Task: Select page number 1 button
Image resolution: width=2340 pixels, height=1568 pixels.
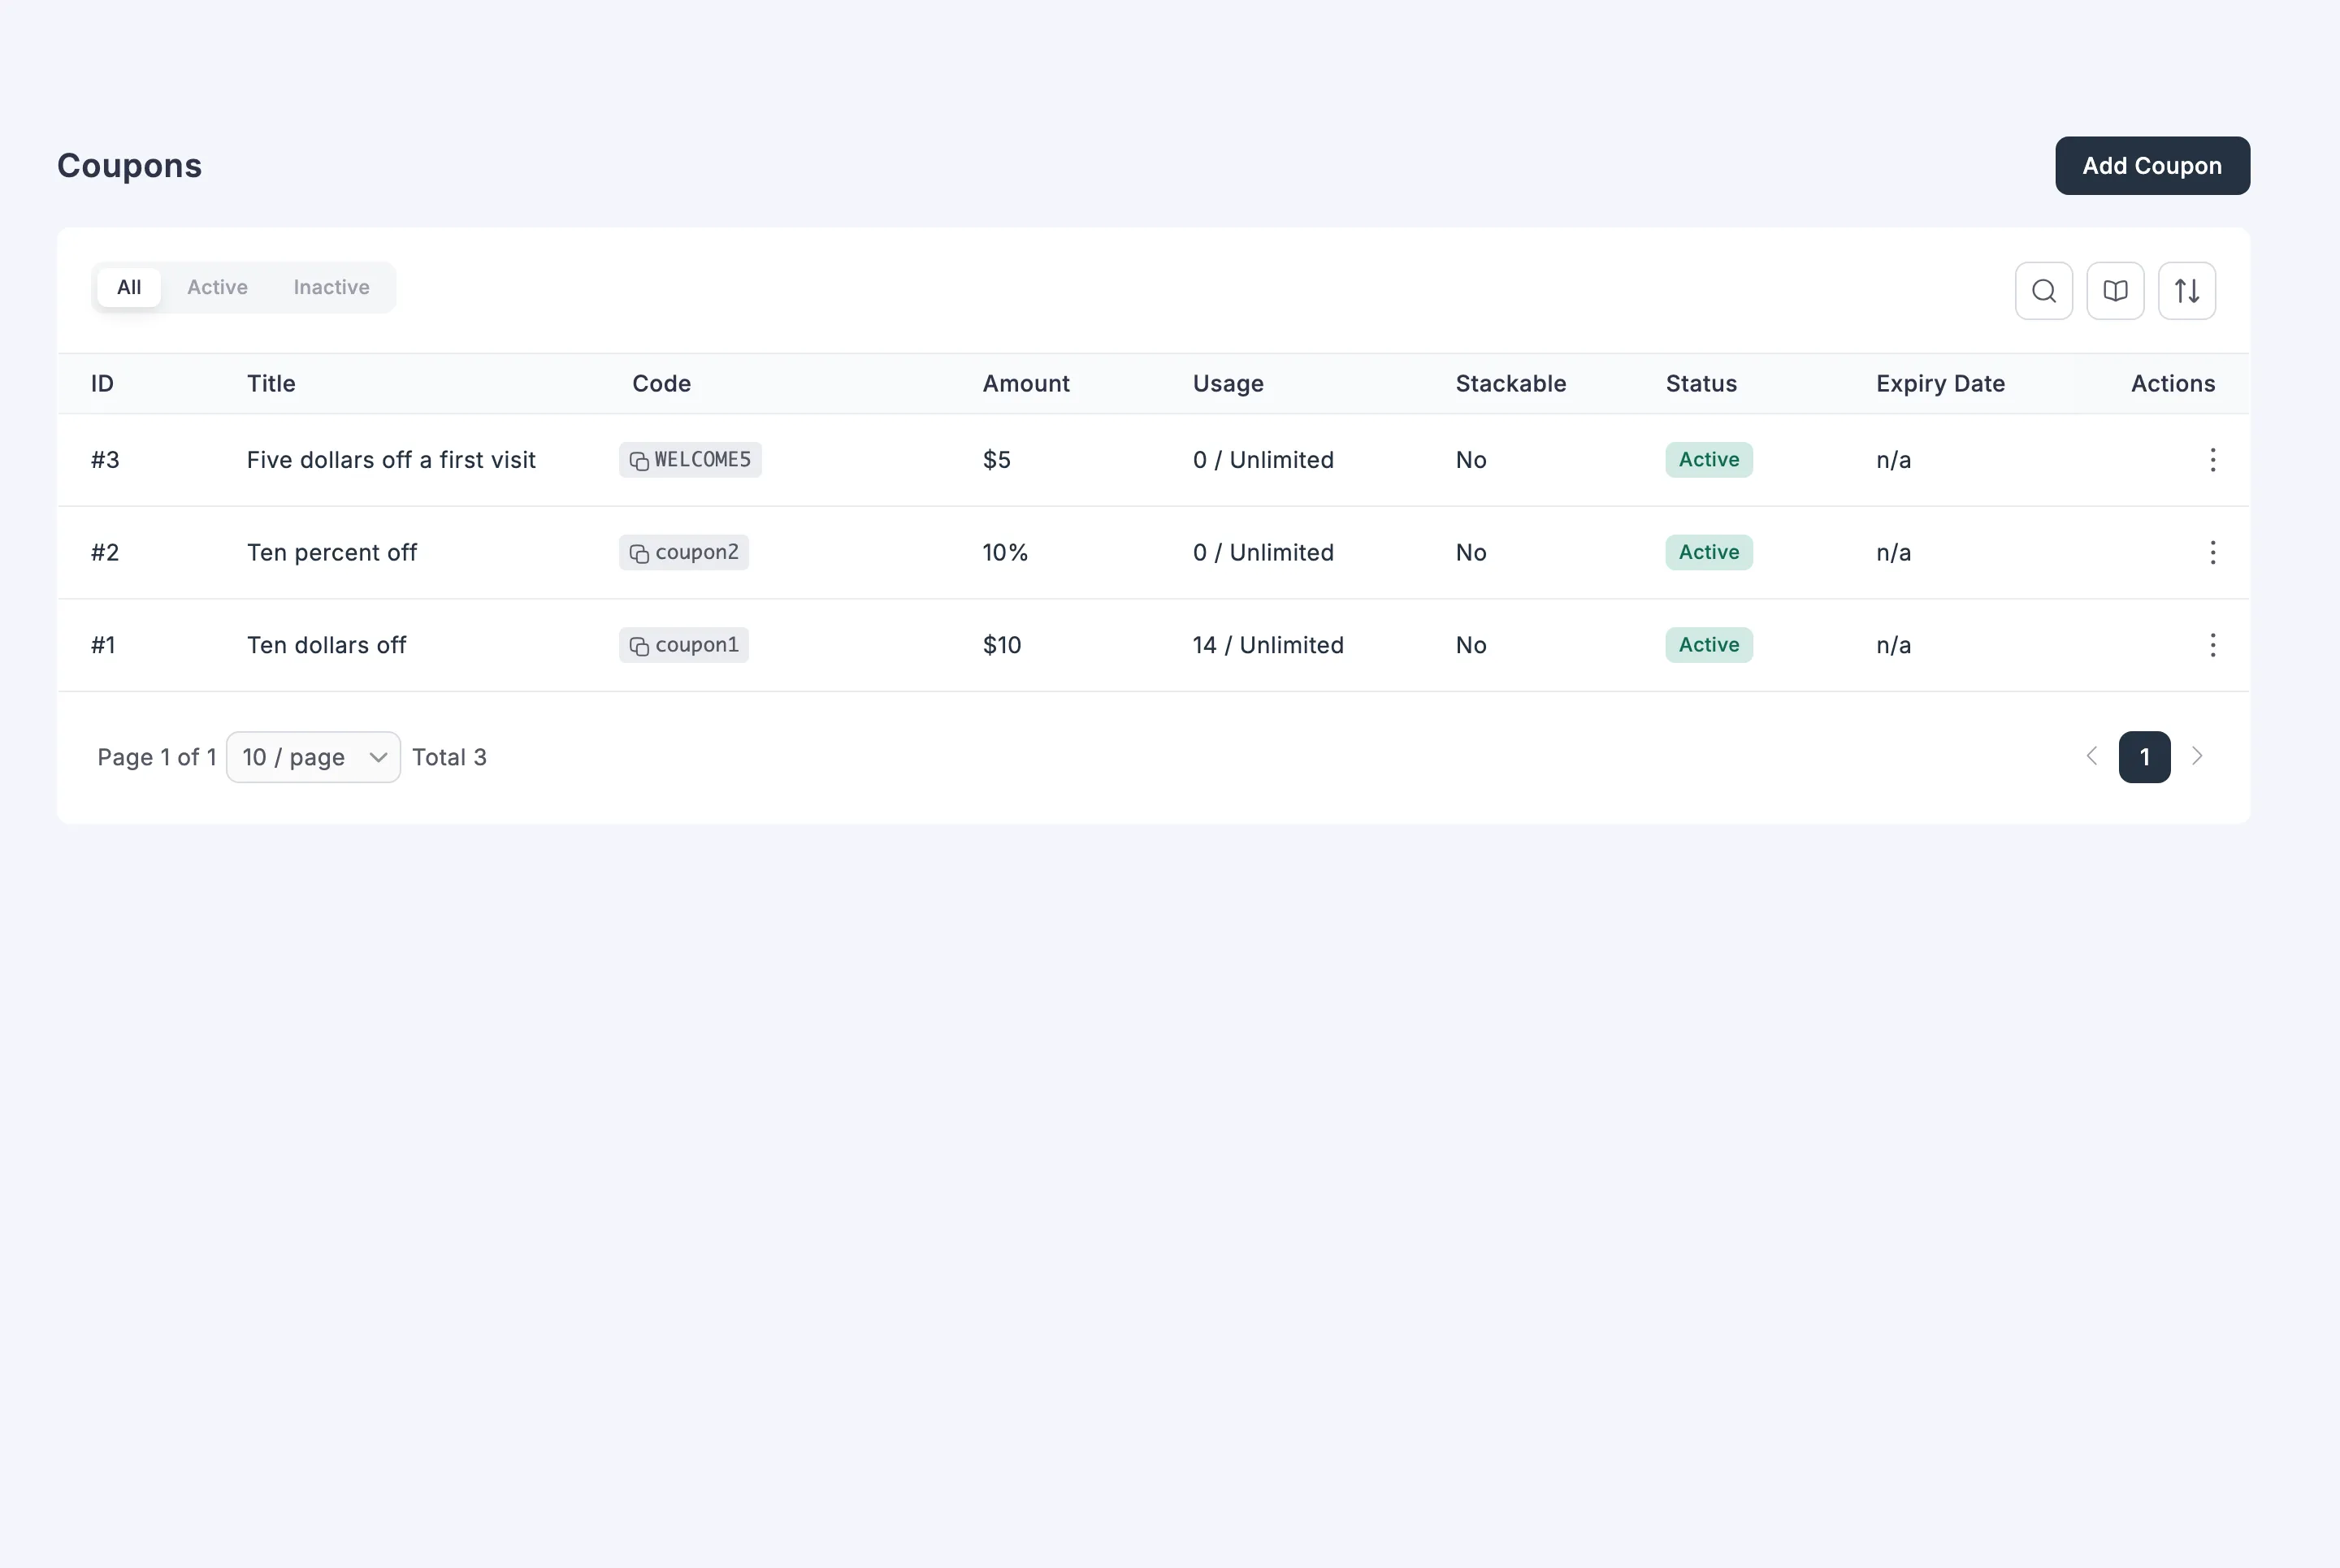Action: click(x=2144, y=757)
